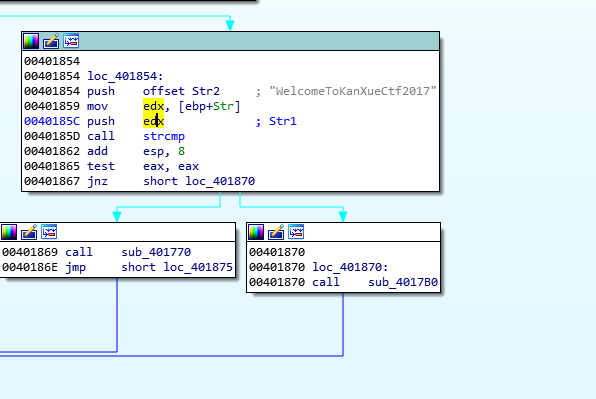Click 'offset Str2' operand

pos(181,91)
